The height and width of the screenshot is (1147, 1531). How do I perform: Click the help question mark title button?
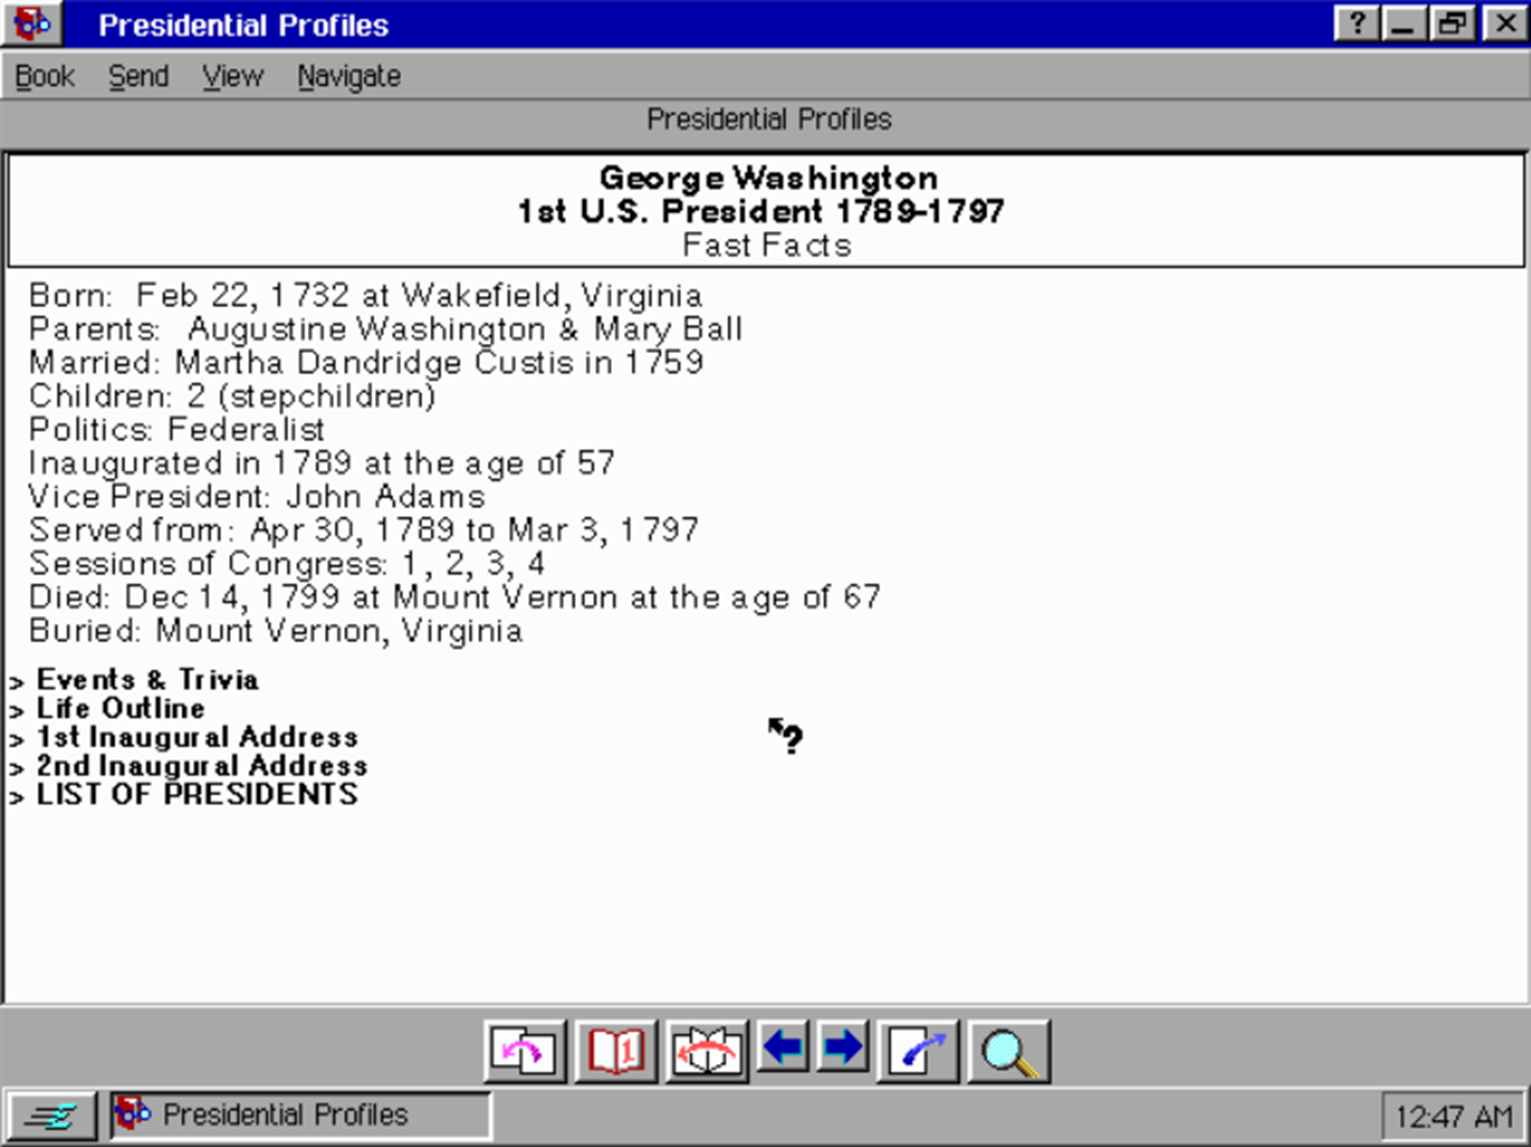point(1357,23)
